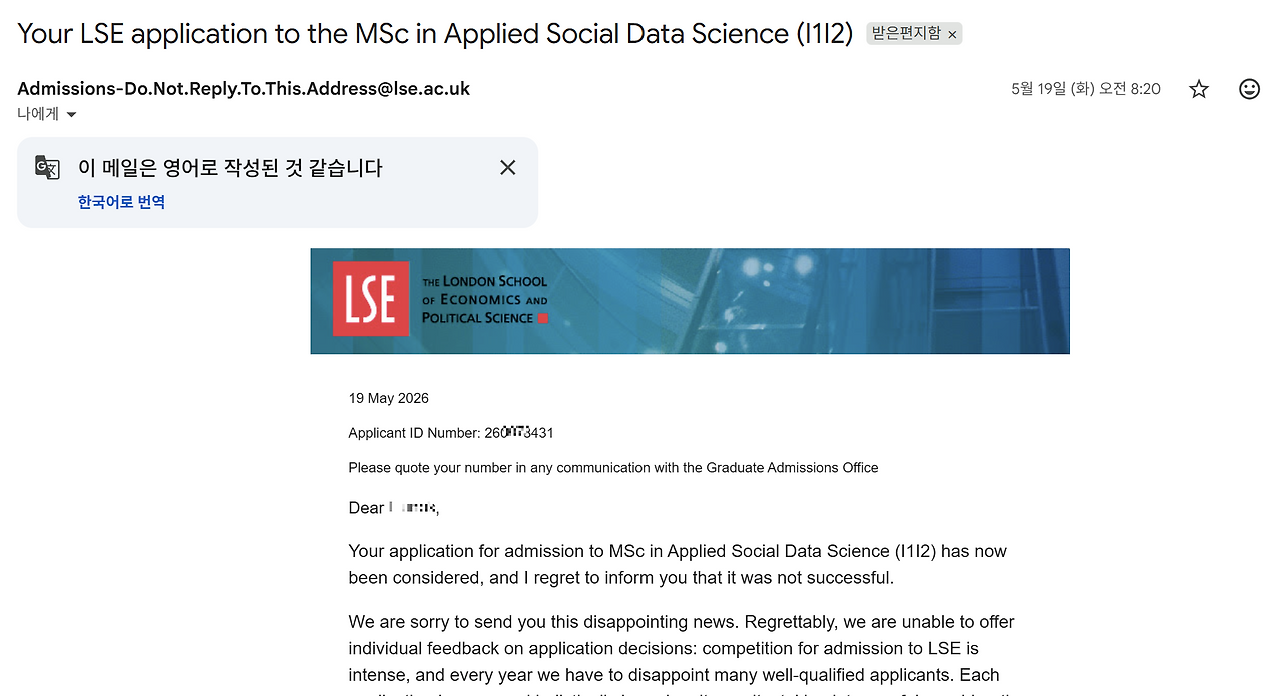Click 한국어로 번역 to translate the email

(x=121, y=202)
